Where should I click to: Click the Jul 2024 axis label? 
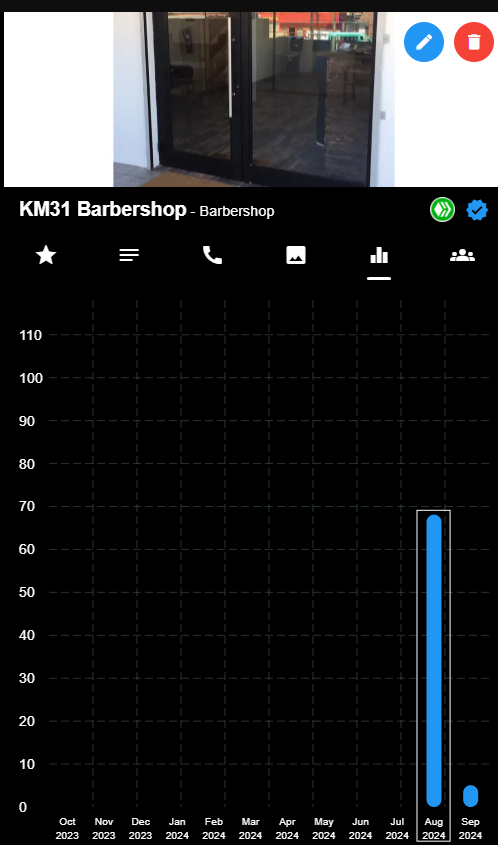(x=397, y=829)
